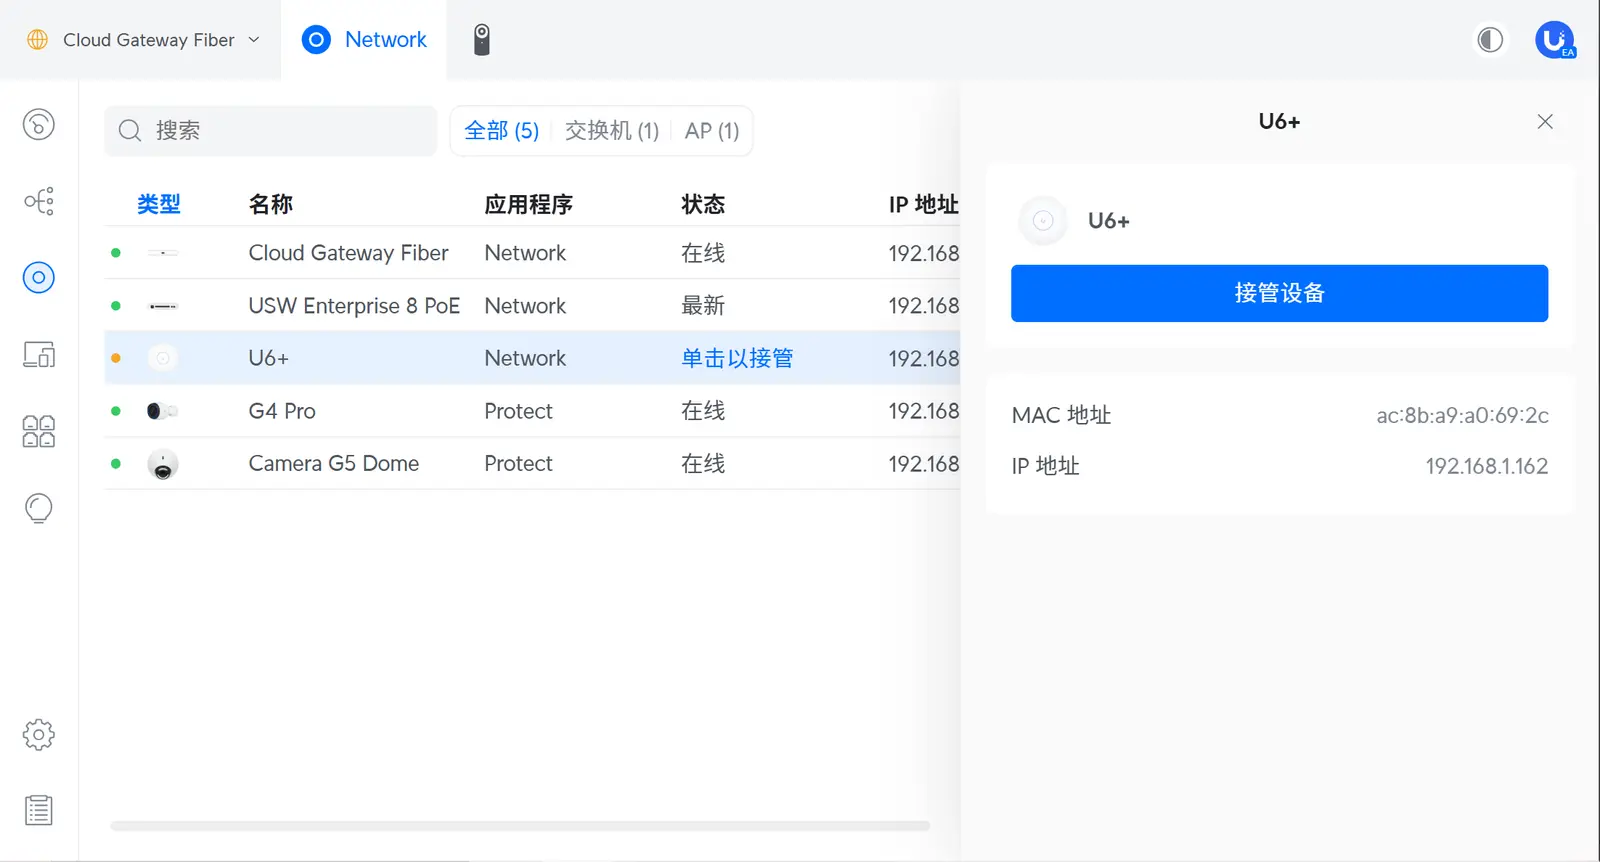This screenshot has height=862, width=1600.
Task: Select the UniFi devices sidebar icon
Action: [38, 277]
